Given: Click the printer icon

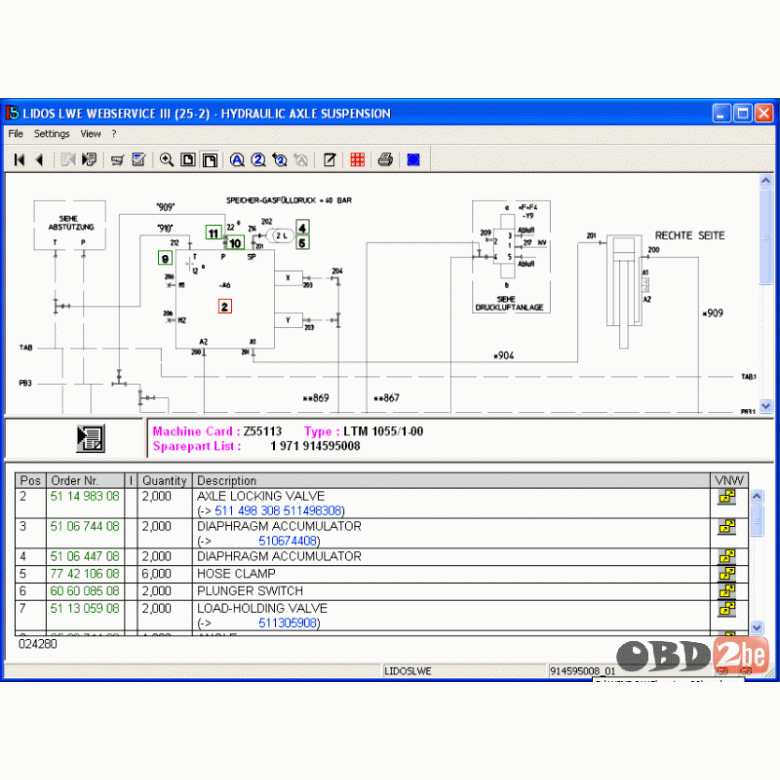Looking at the screenshot, I should point(386,160).
